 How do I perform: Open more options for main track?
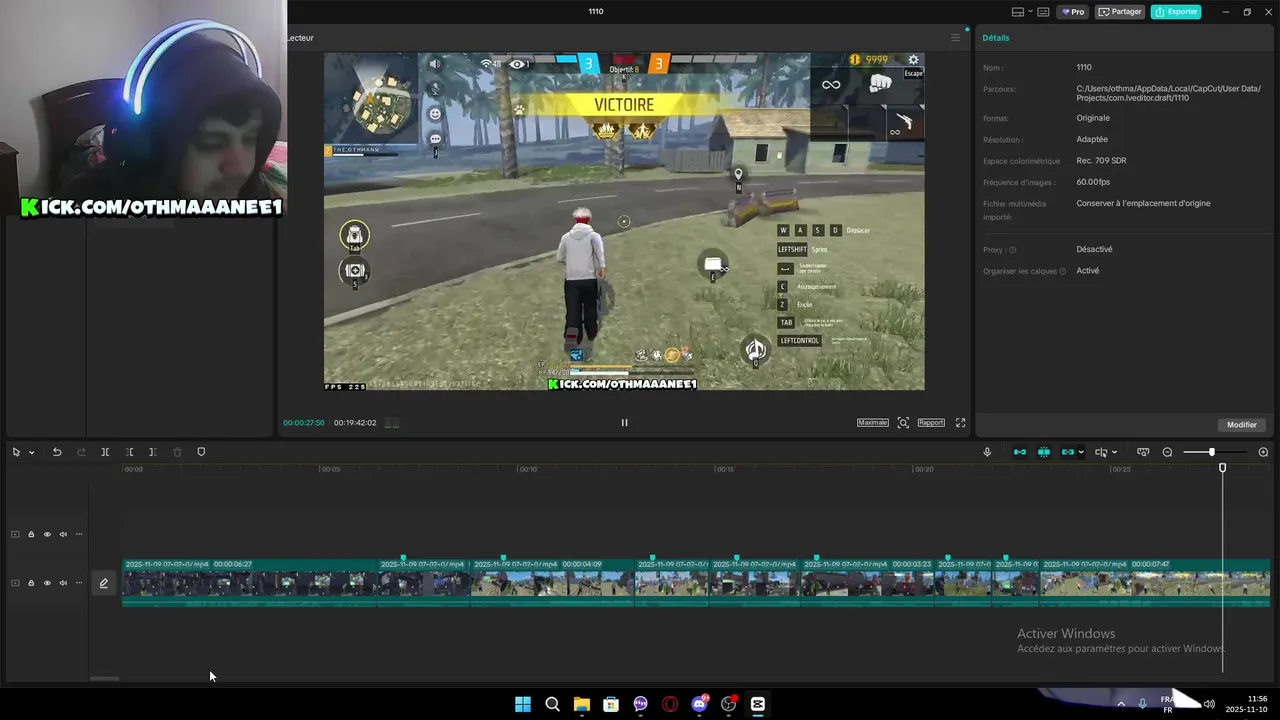(79, 583)
